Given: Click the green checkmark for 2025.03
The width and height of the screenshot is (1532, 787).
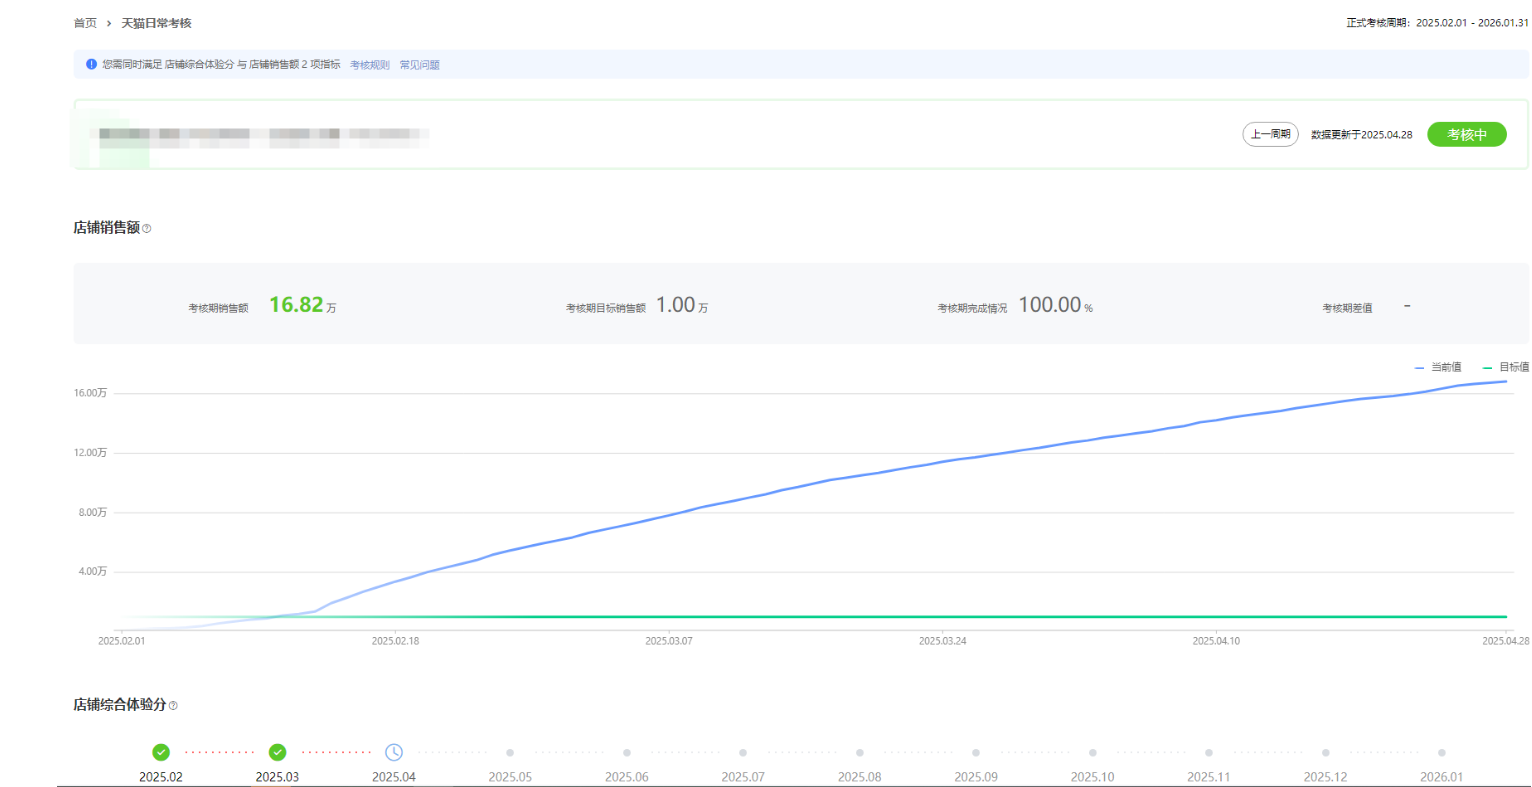Looking at the screenshot, I should click(x=277, y=752).
